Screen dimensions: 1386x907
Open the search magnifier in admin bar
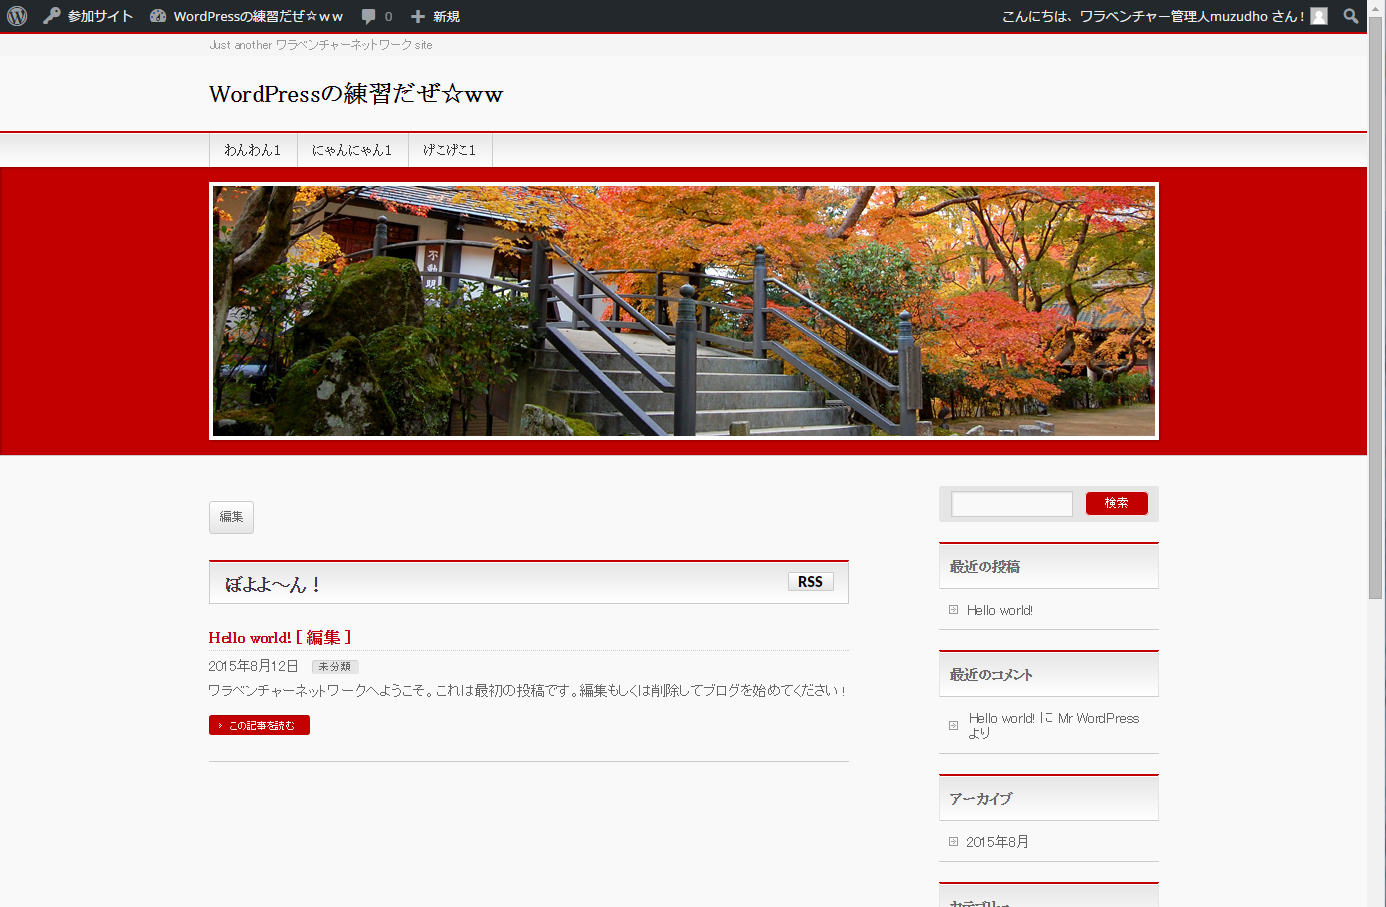click(1351, 16)
